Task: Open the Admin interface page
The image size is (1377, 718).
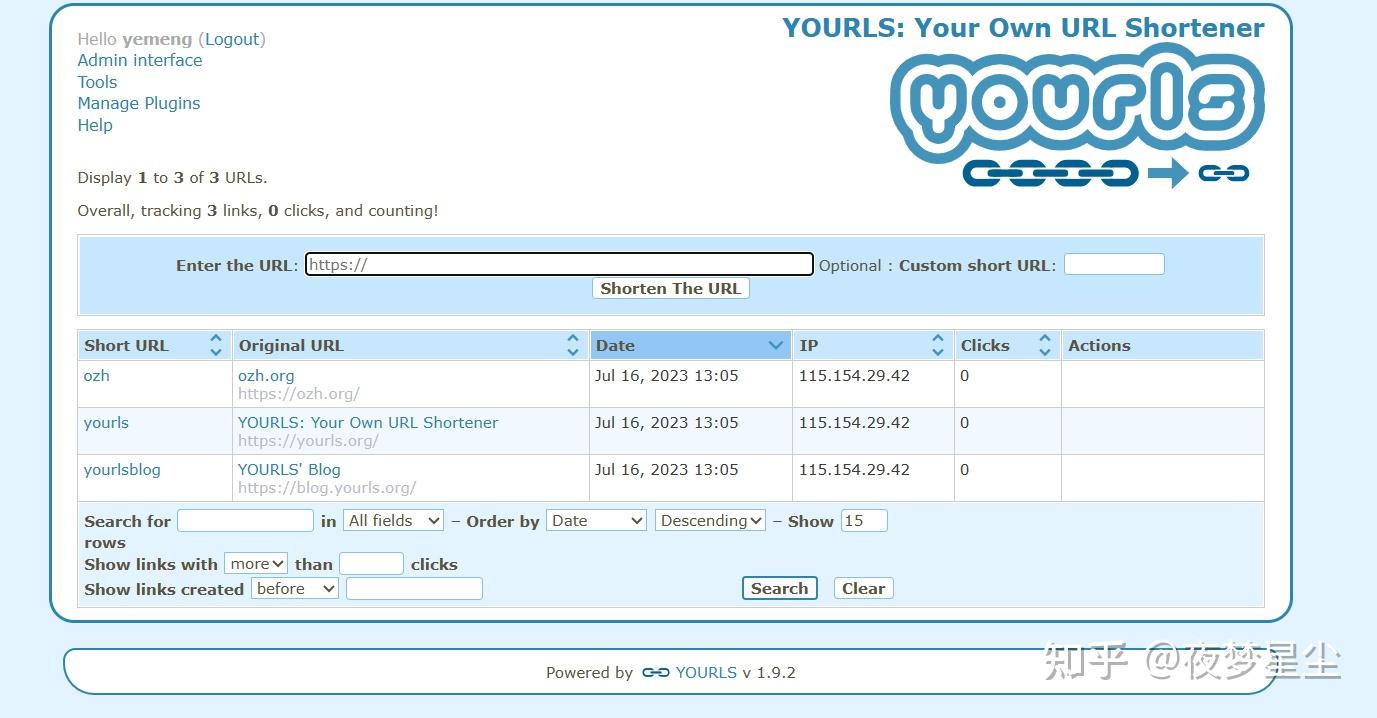Action: pyautogui.click(x=139, y=60)
